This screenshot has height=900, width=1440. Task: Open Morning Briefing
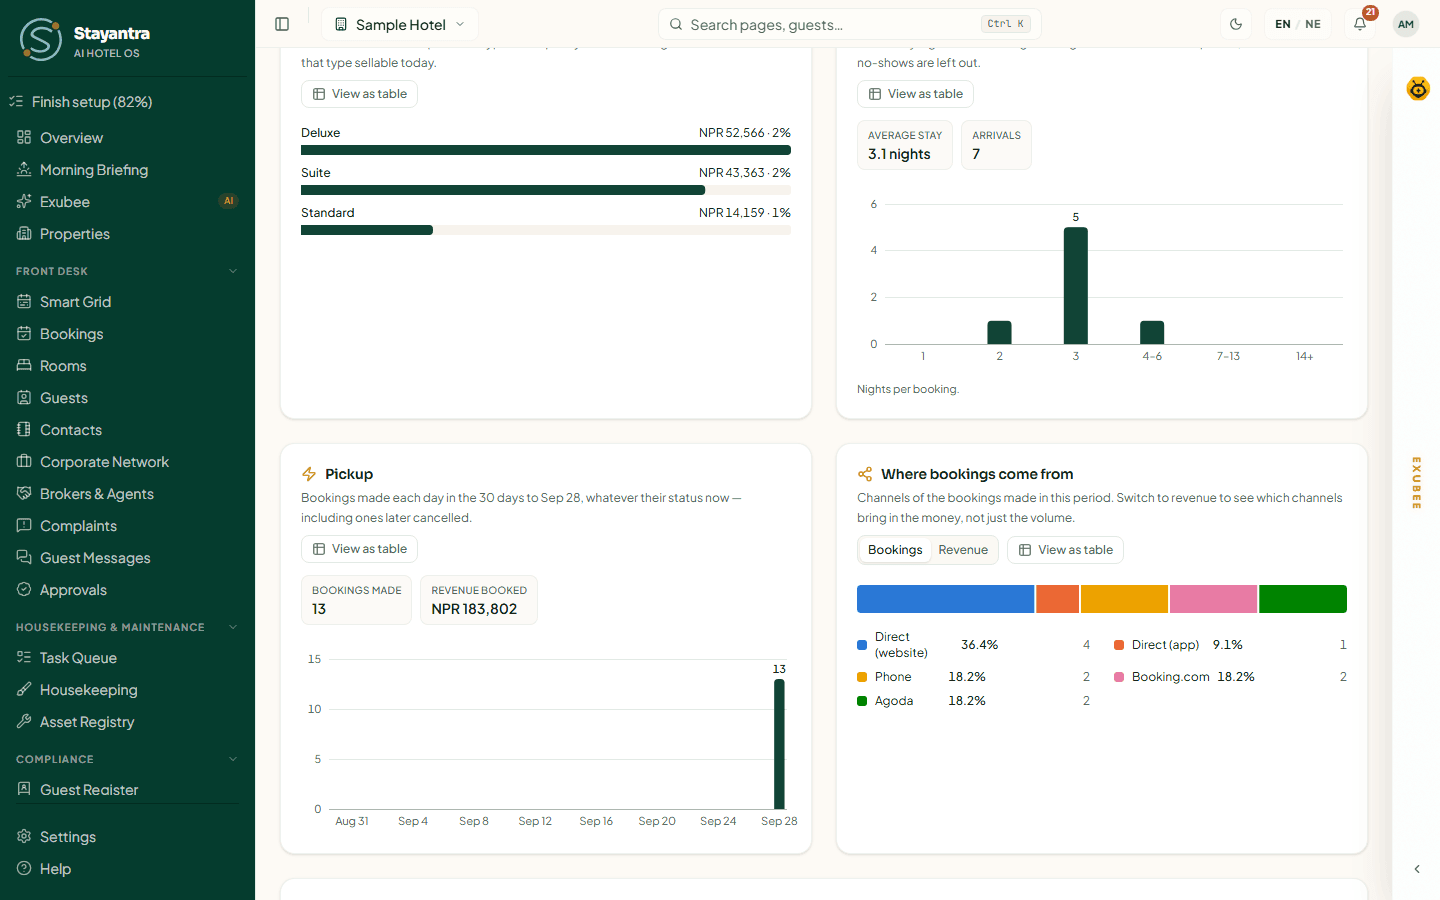(x=127, y=170)
